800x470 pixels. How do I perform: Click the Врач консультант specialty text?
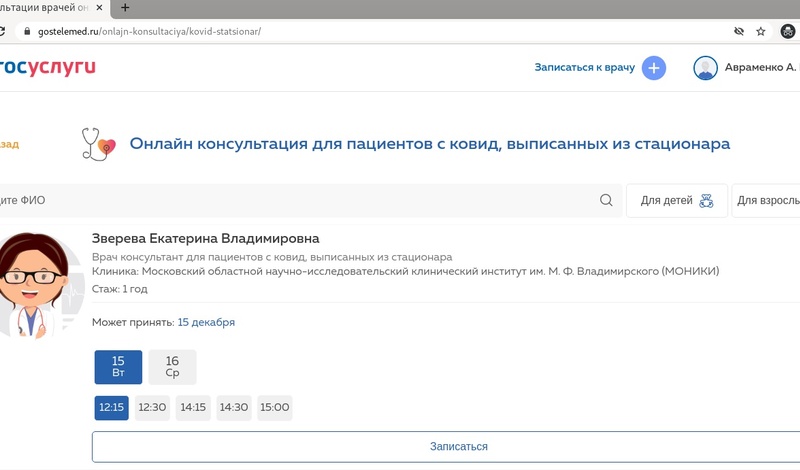(x=272, y=257)
